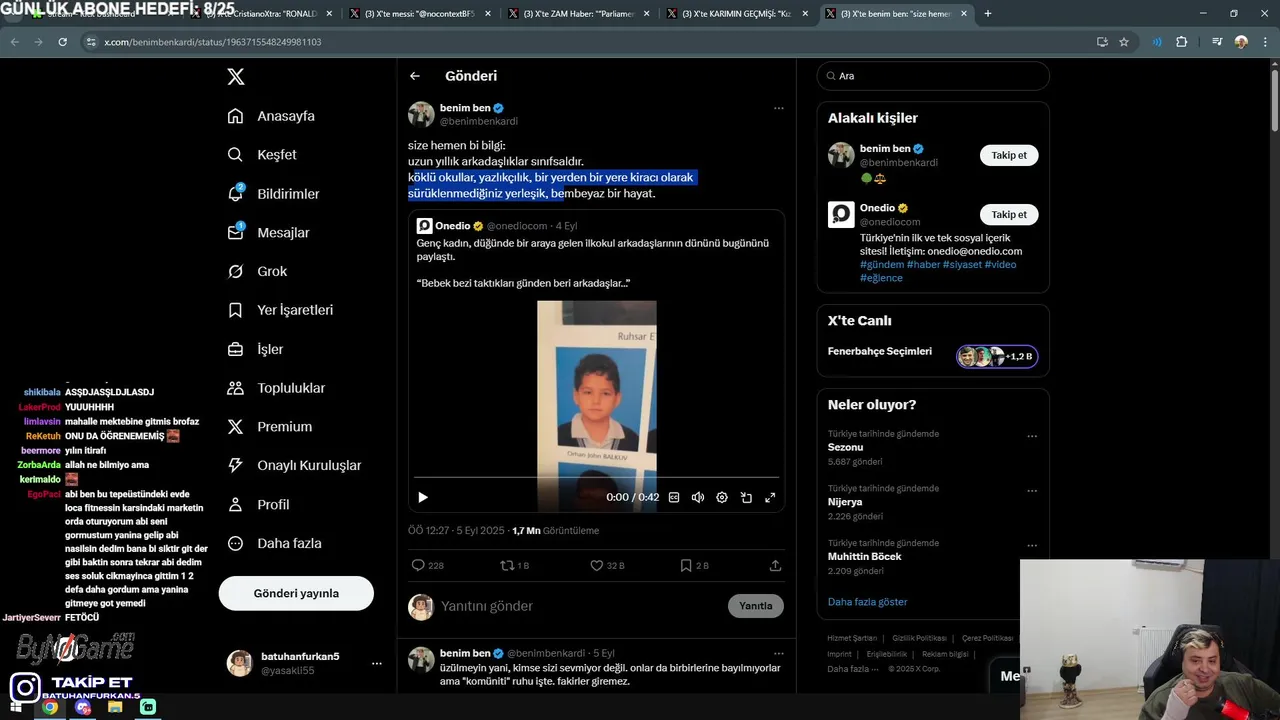Toggle picture-in-picture for video
The width and height of the screenshot is (1280, 720).
click(746, 497)
